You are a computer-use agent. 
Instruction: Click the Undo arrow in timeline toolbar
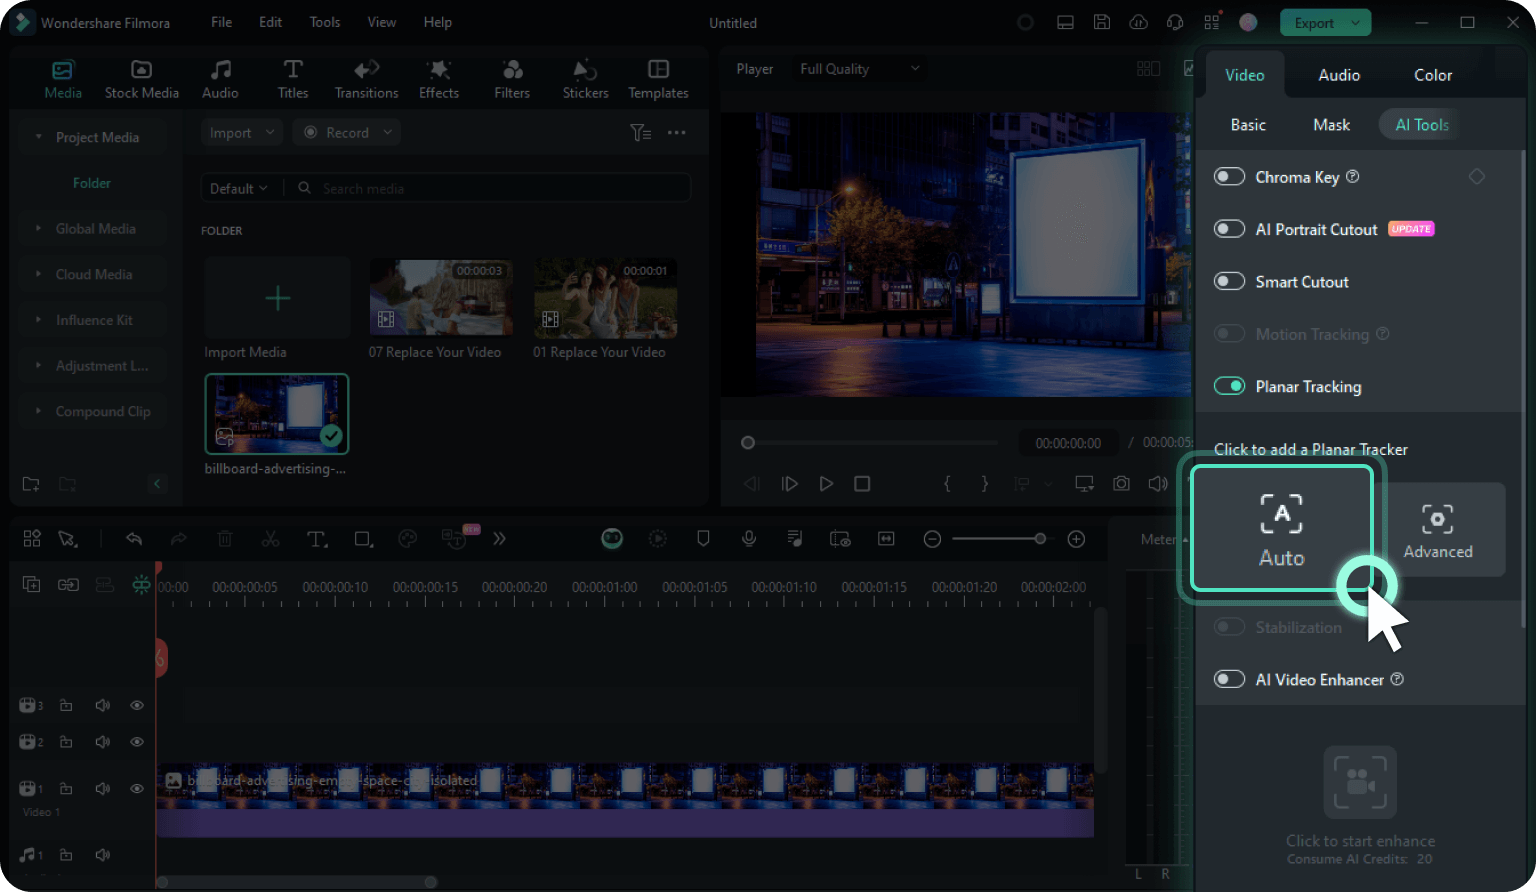134,539
